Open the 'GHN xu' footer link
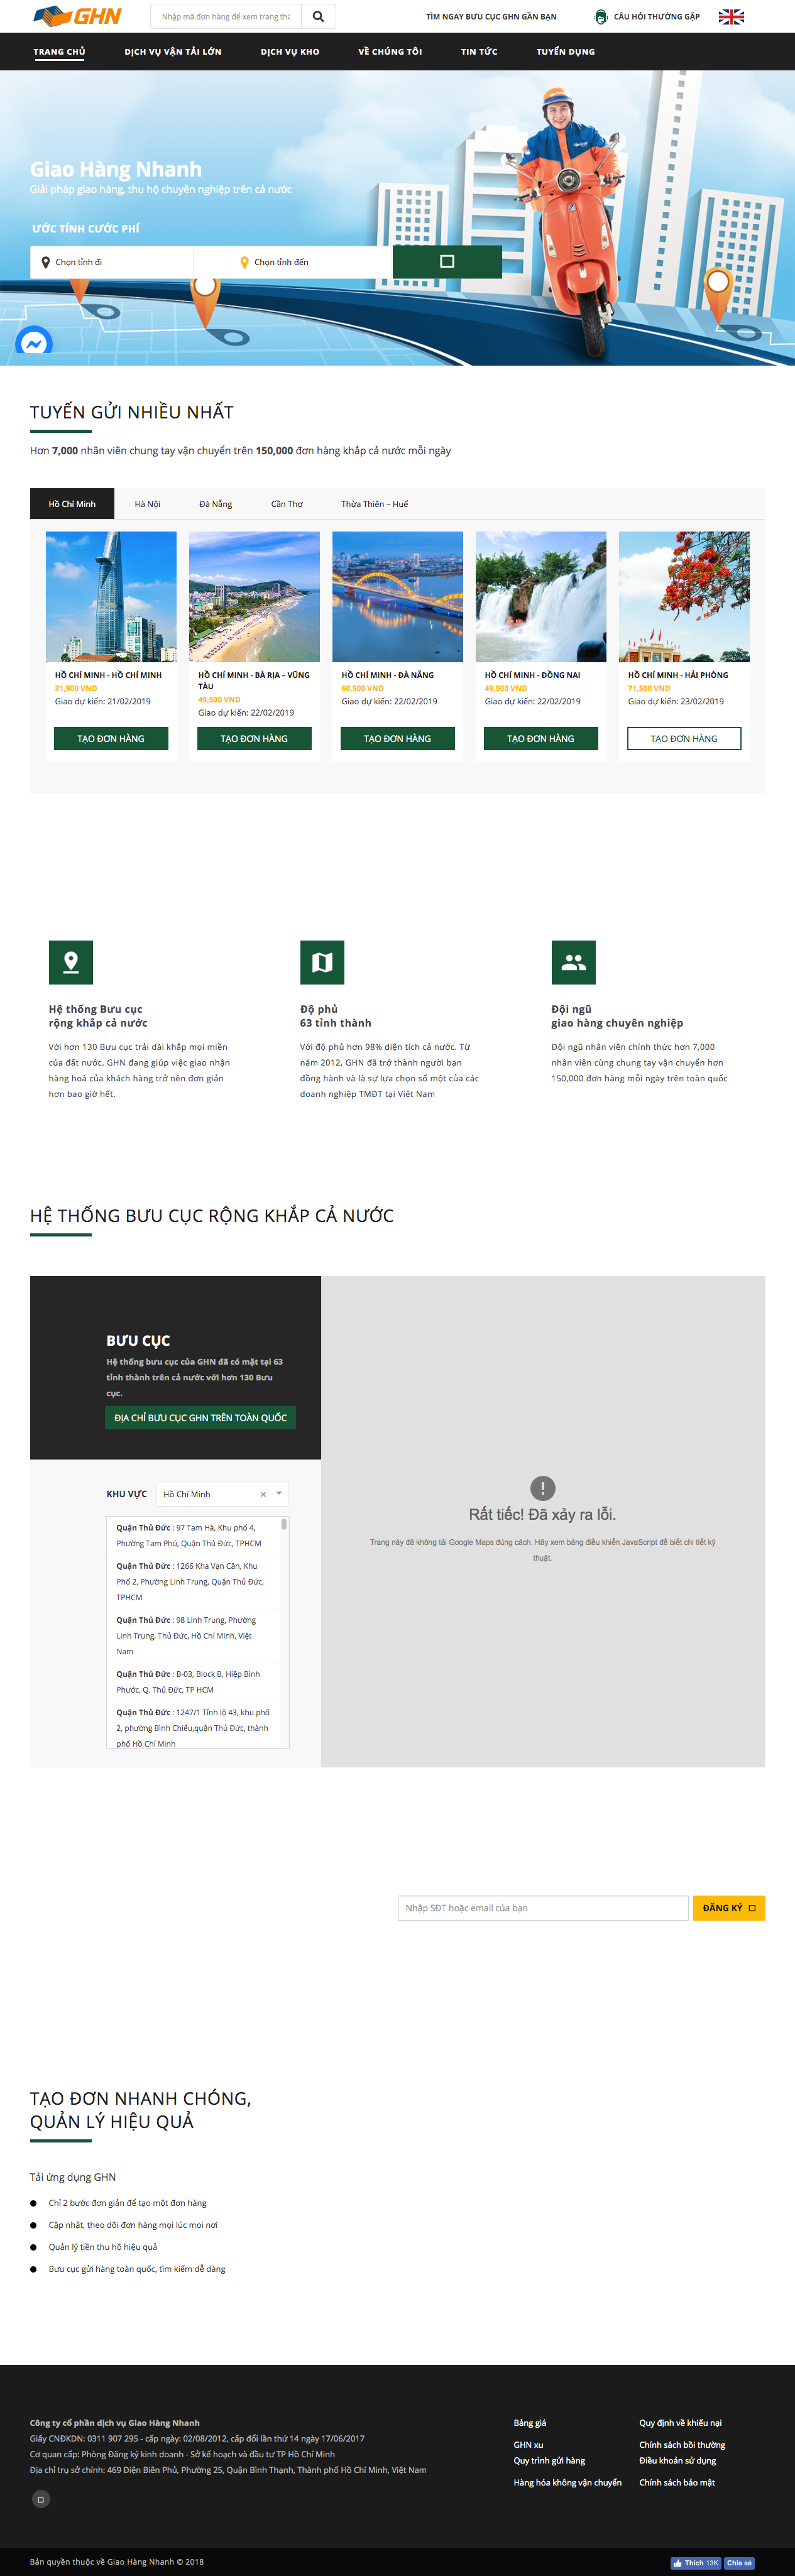Viewport: 795px width, 2576px height. (528, 2444)
